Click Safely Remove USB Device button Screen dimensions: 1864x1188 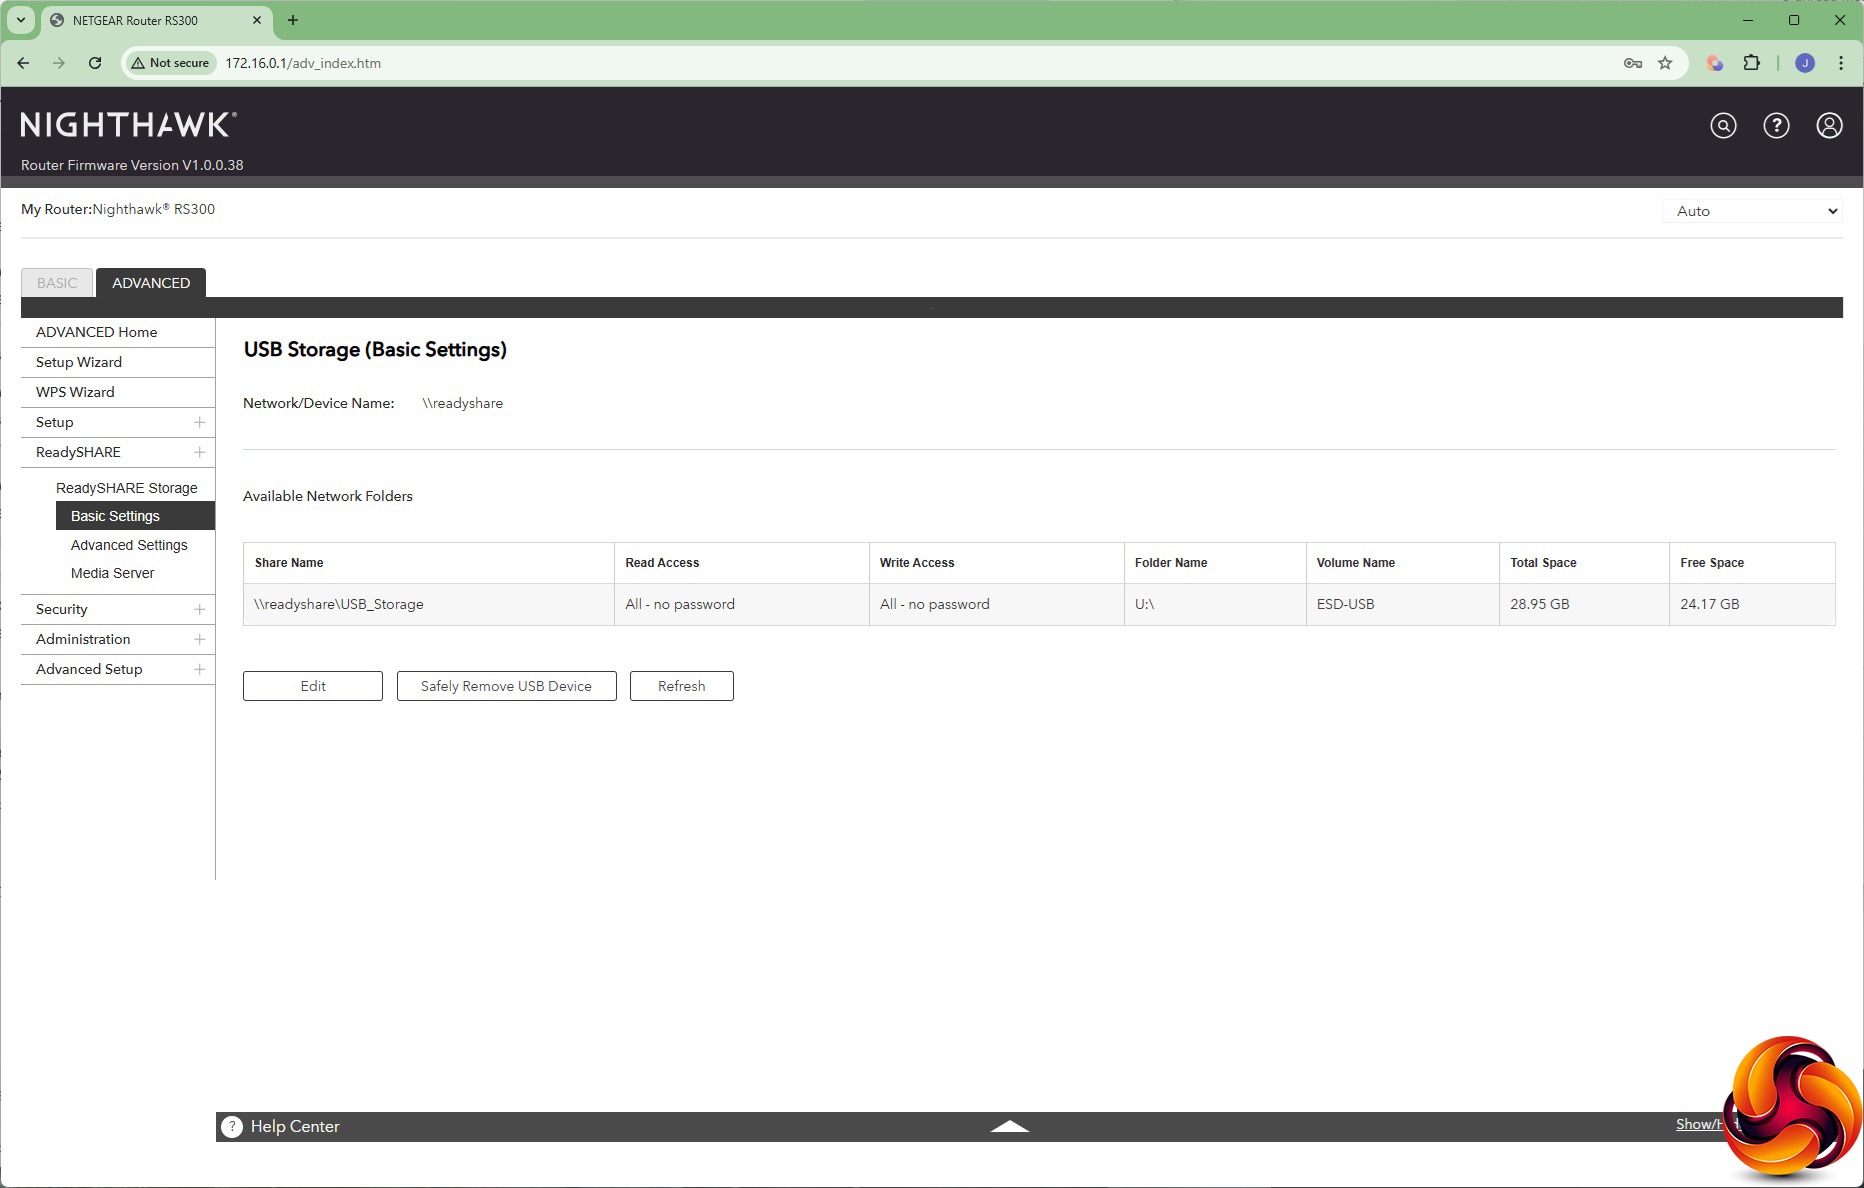(x=507, y=686)
